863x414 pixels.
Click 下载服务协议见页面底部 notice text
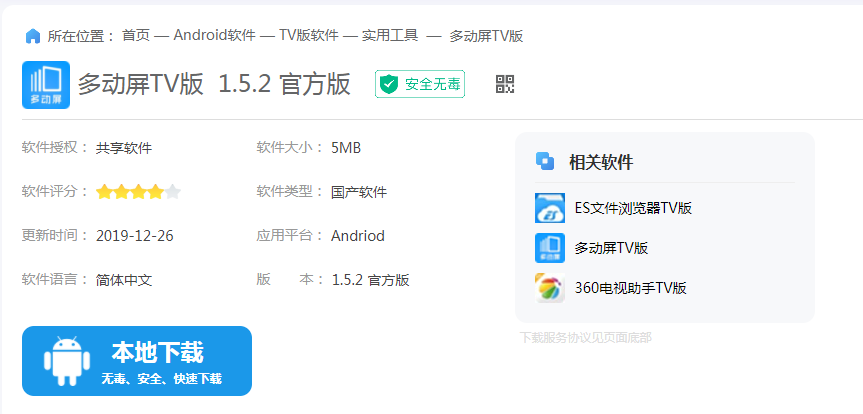[586, 337]
